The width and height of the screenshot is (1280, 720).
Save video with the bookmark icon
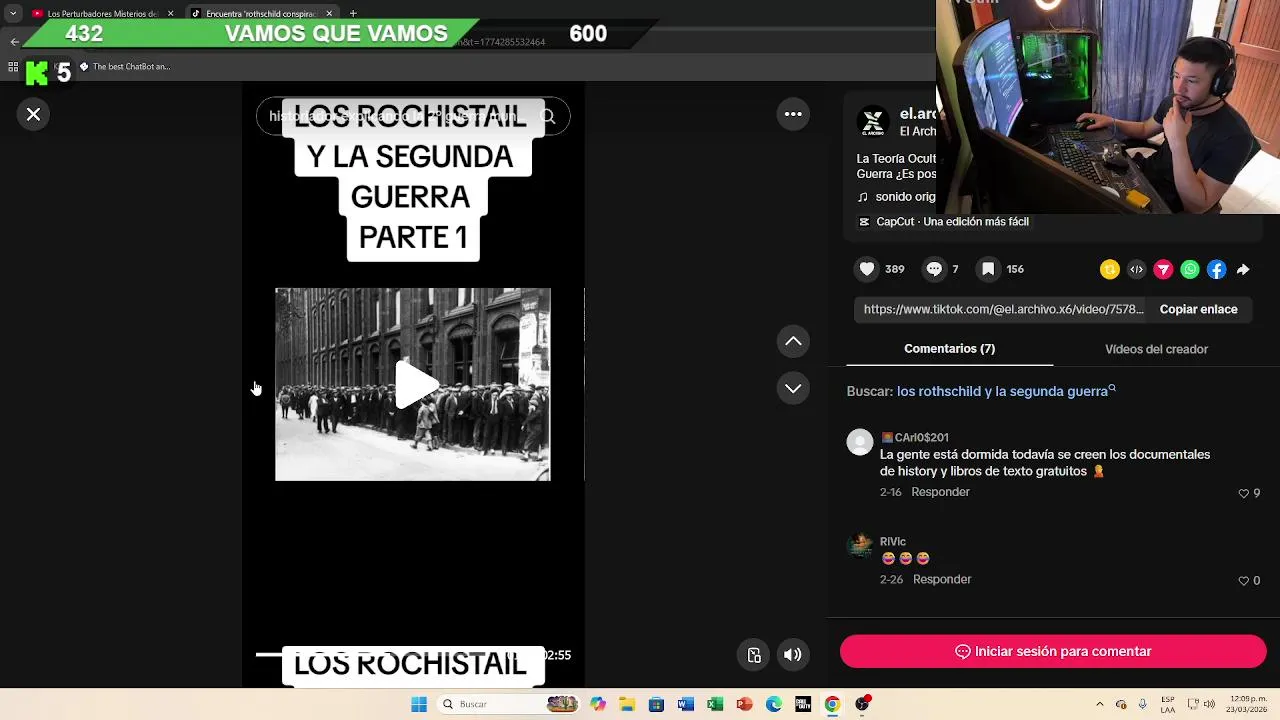pyautogui.click(x=988, y=269)
